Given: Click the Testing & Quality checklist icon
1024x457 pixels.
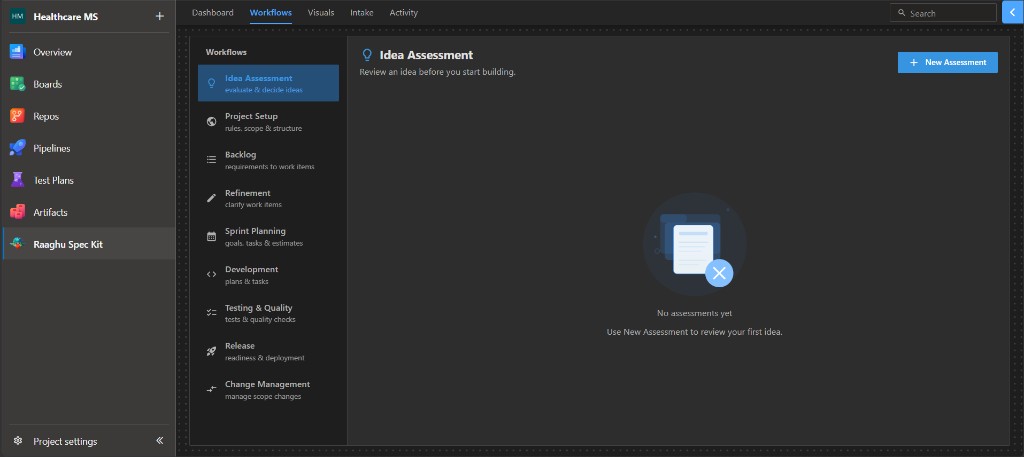Looking at the screenshot, I should pos(211,313).
